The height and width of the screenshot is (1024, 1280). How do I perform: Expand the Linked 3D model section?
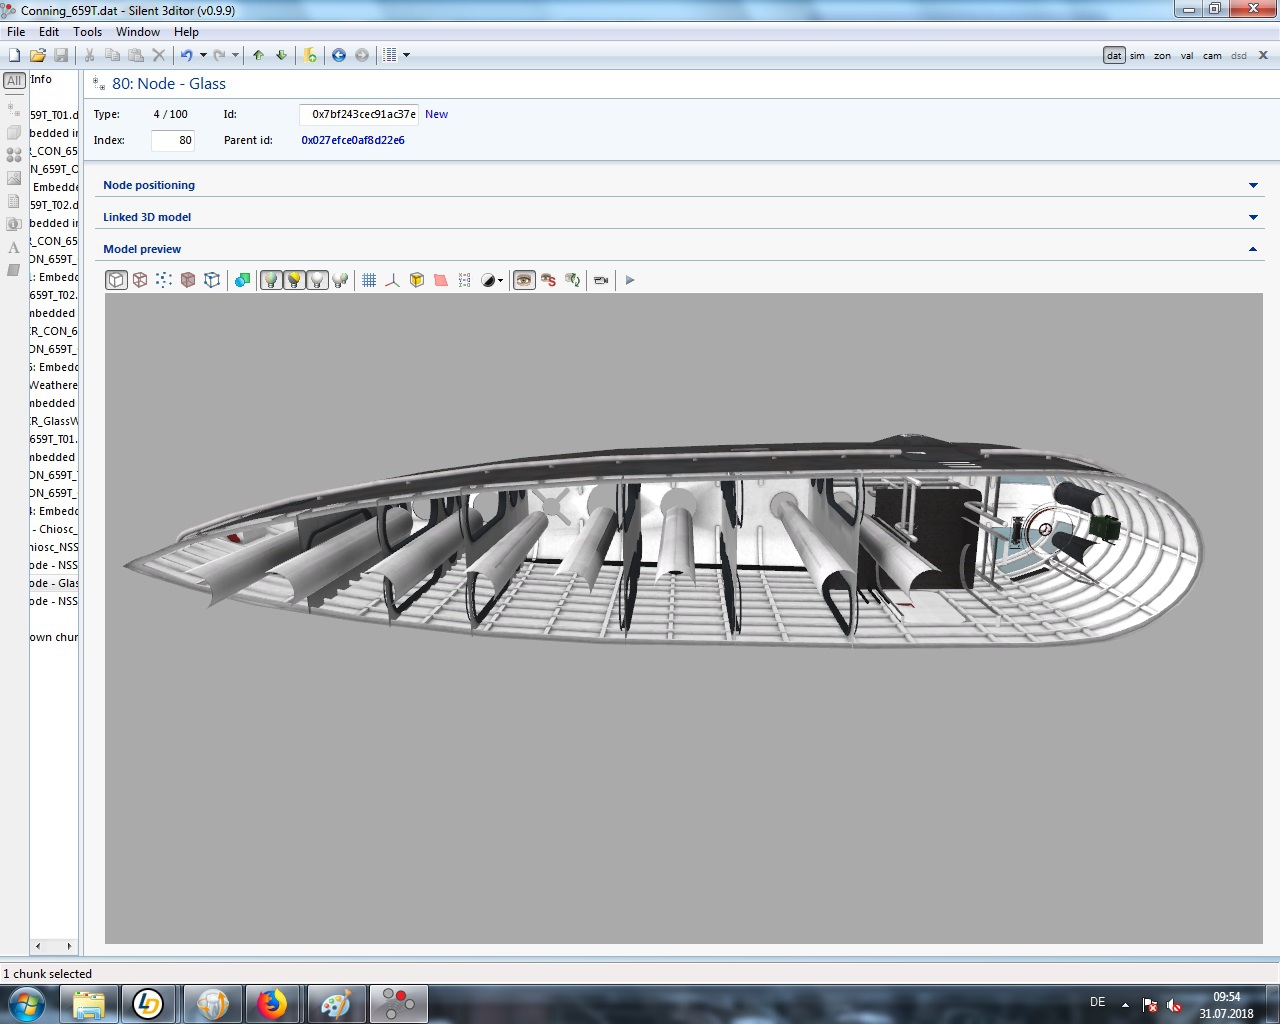point(147,217)
